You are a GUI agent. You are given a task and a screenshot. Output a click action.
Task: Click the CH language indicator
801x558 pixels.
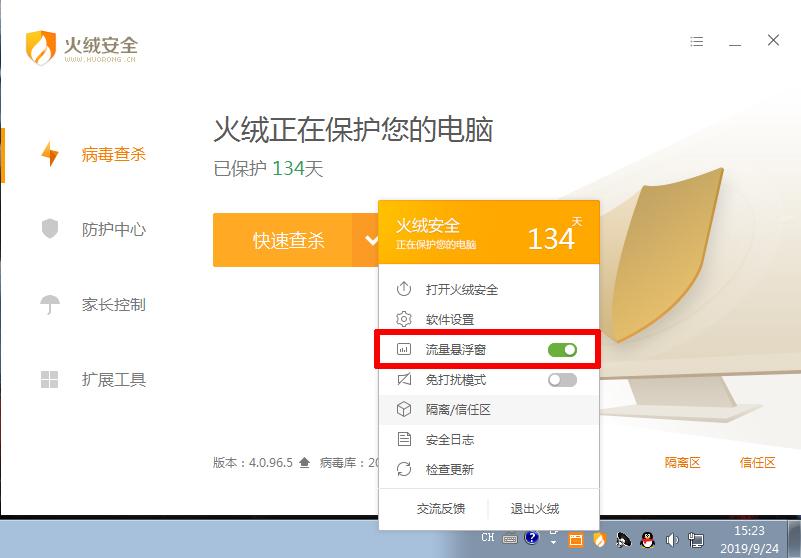(488, 537)
